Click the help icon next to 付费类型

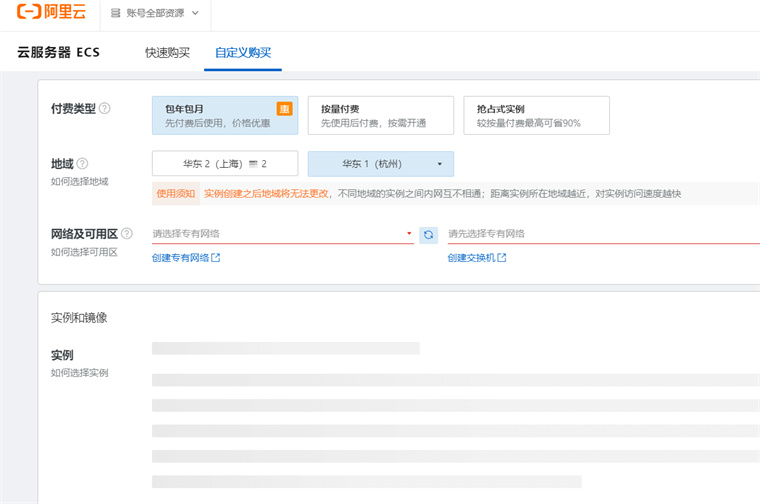(105, 108)
